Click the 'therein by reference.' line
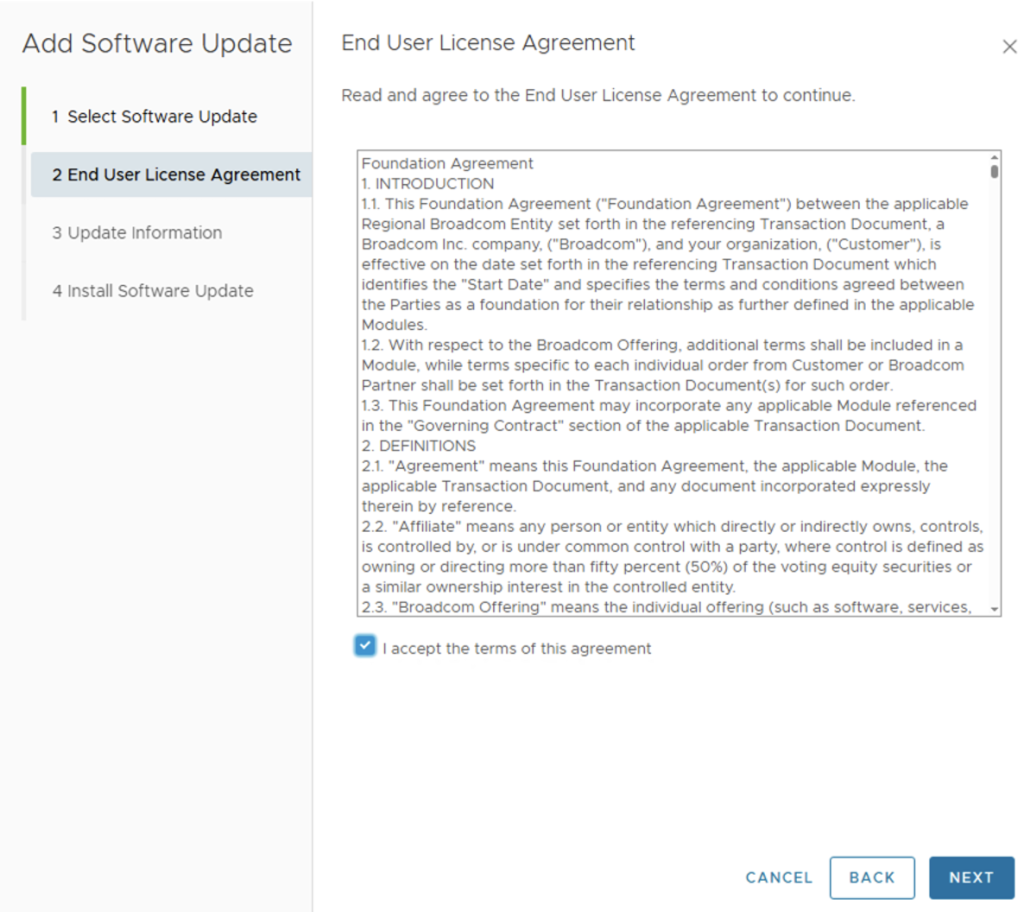 click(439, 506)
